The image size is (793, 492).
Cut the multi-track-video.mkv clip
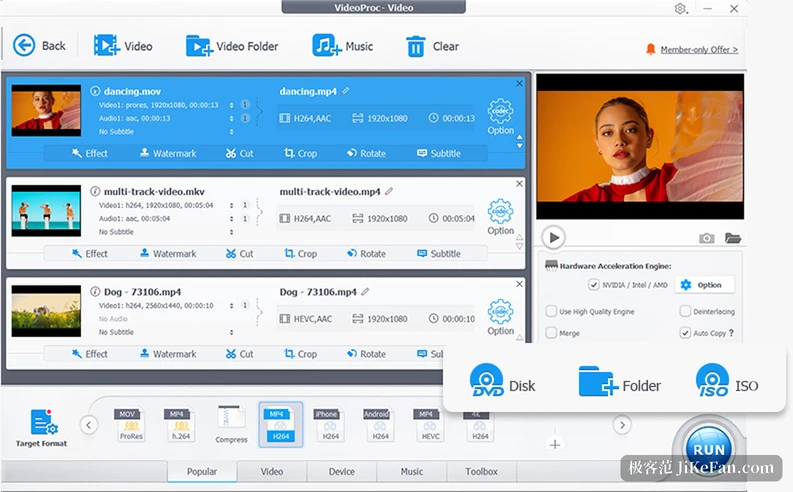(x=240, y=253)
